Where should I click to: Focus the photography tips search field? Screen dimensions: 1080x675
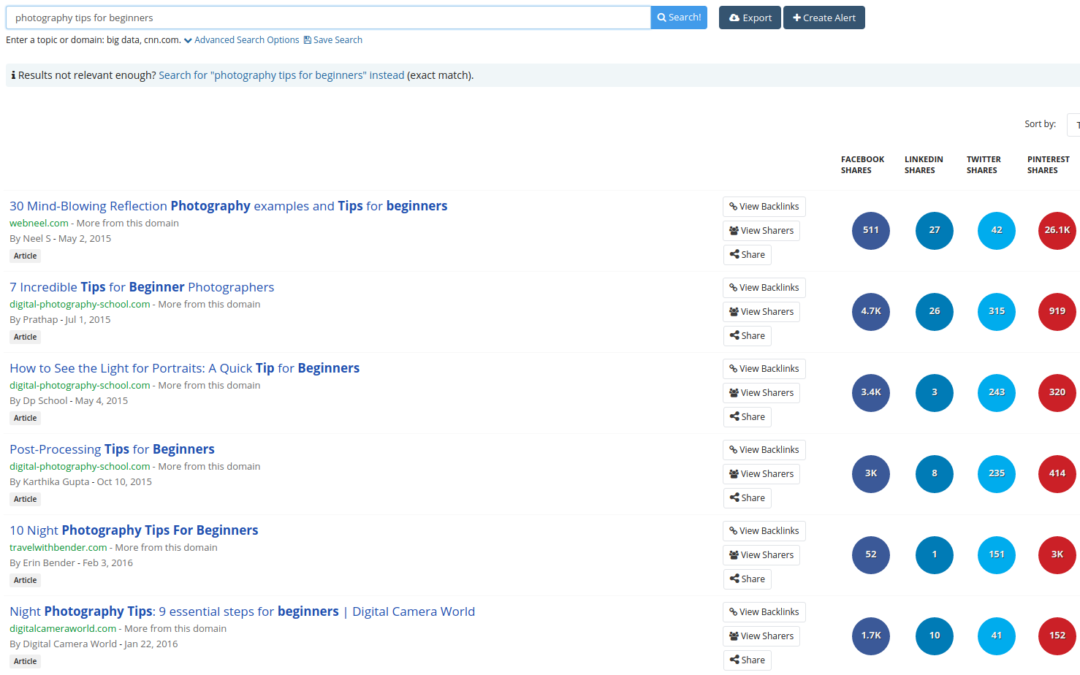[328, 18]
